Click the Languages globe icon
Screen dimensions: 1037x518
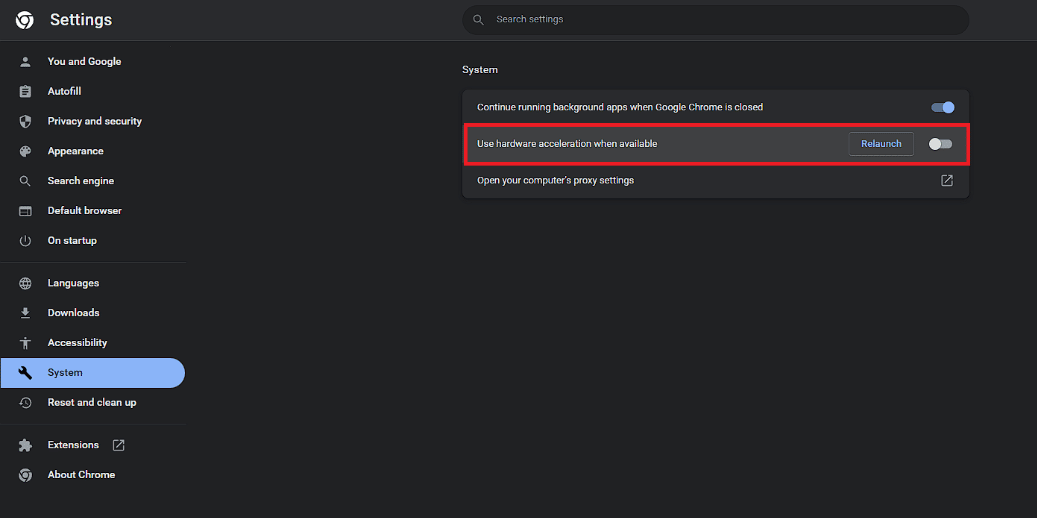click(25, 283)
